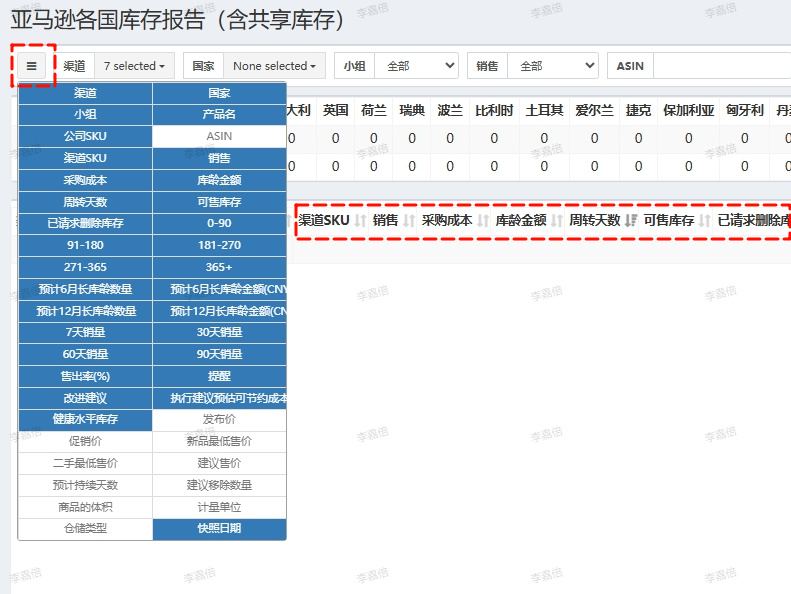Expand the 销售 全部 select box
This screenshot has width=791, height=594.
(x=553, y=66)
